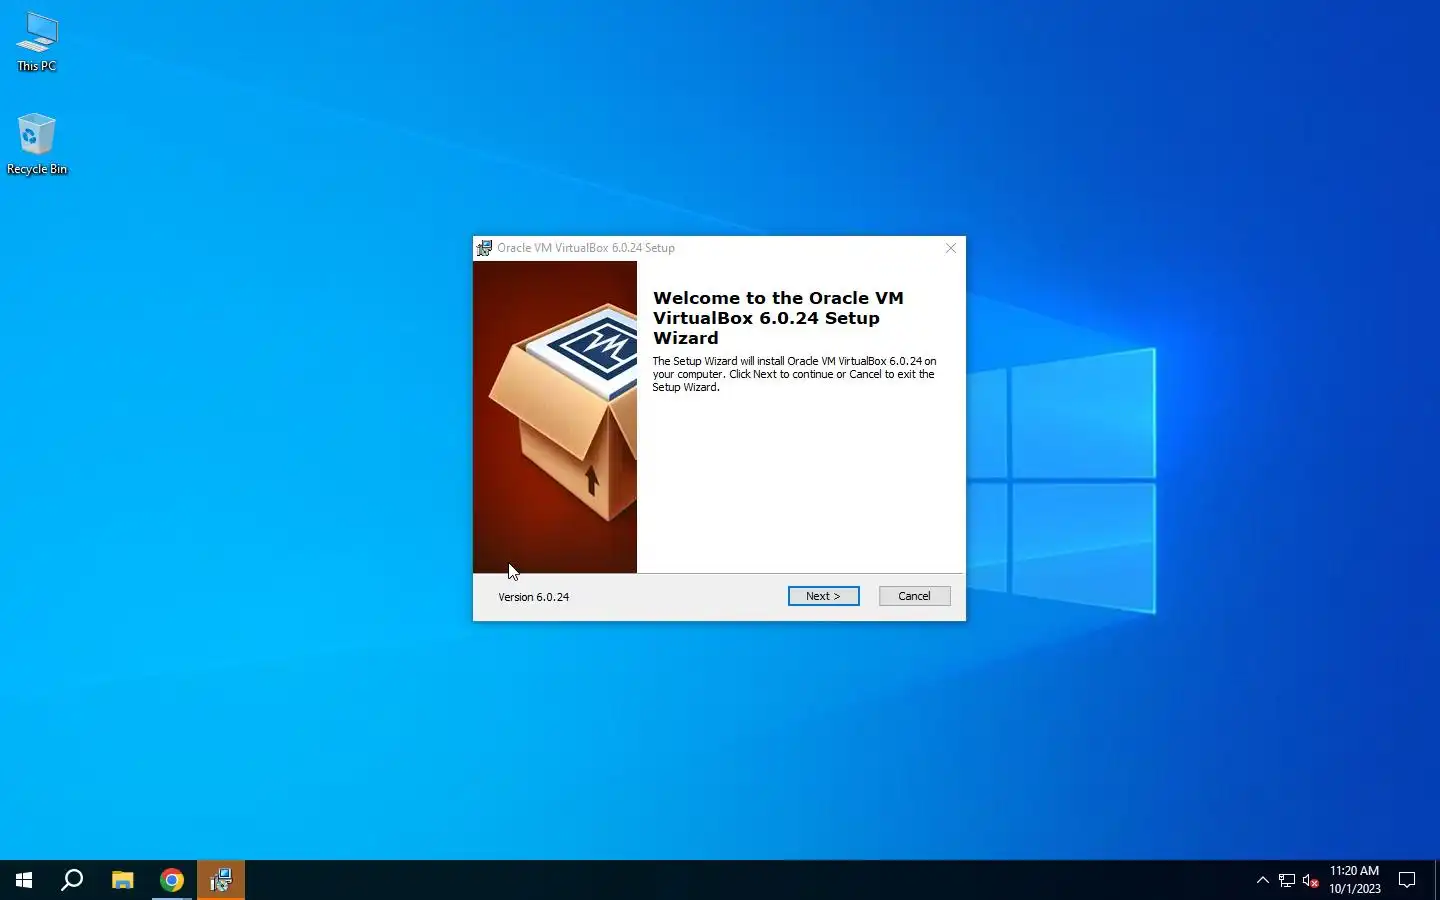Click the Show desktop strip at taskbar edge
1440x900 pixels.
pos(1436,880)
